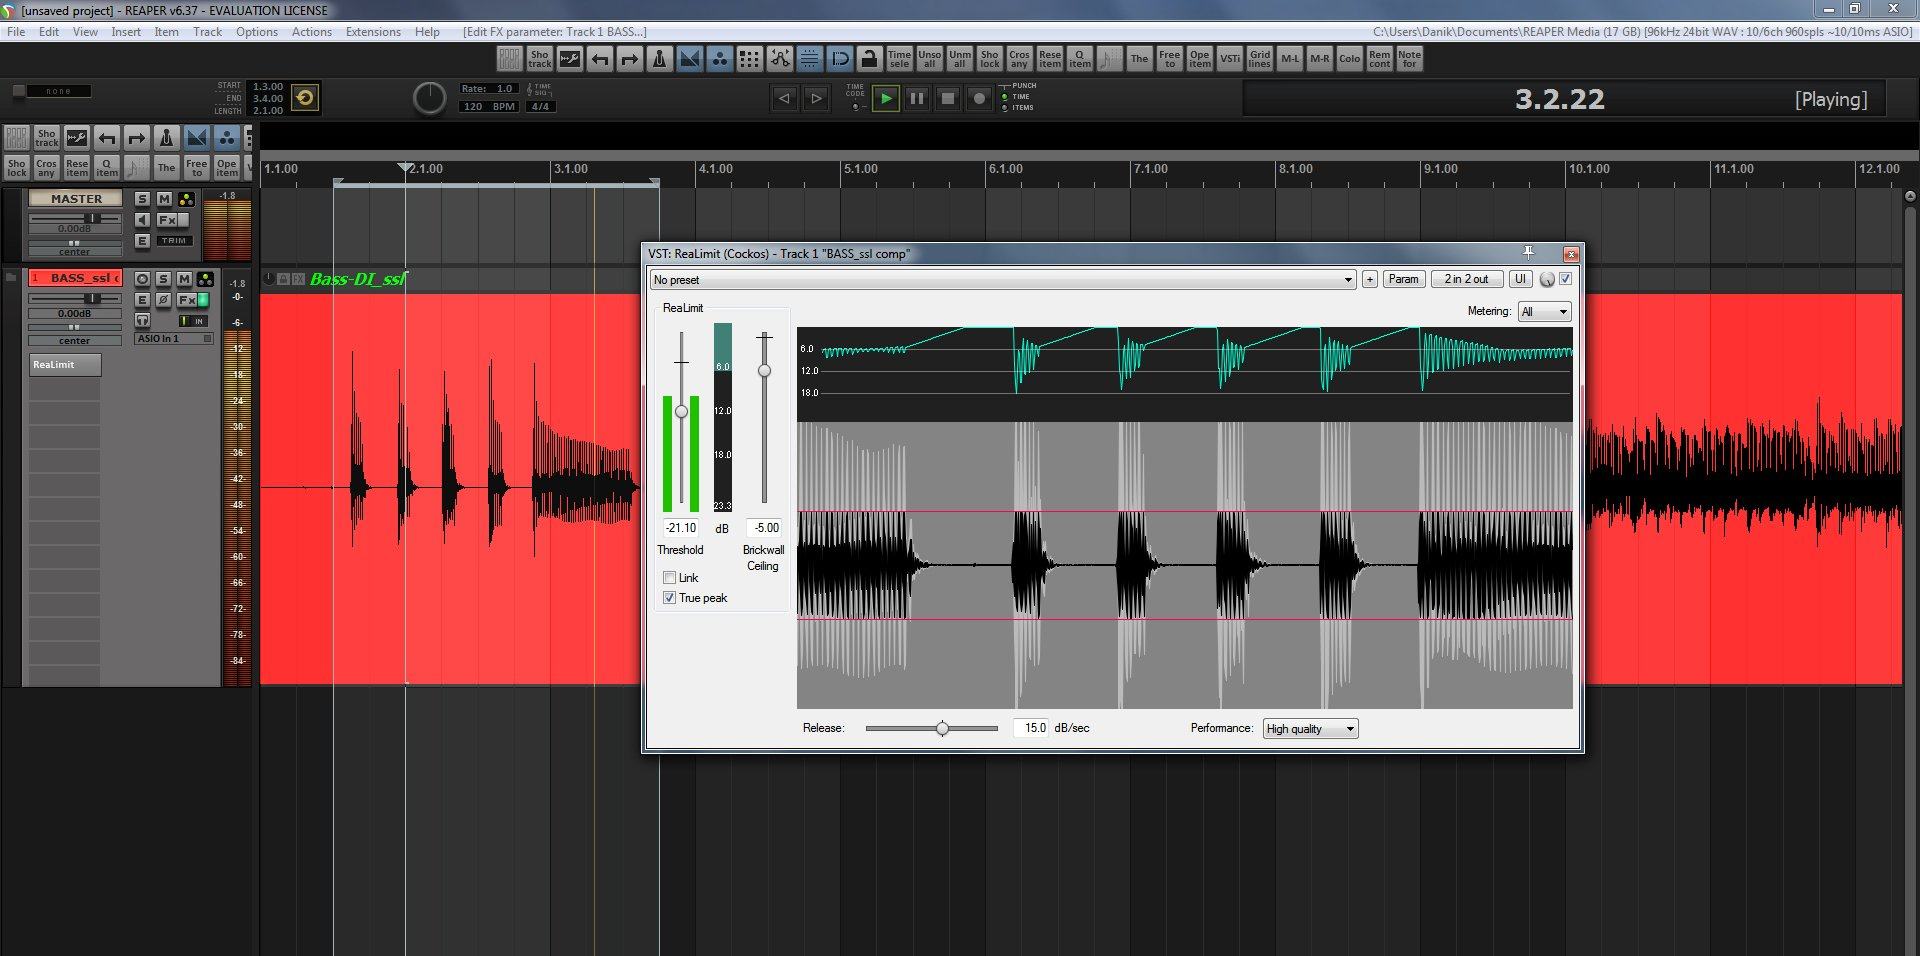Uncheck the True peak option
The image size is (1920, 956).
pos(669,598)
